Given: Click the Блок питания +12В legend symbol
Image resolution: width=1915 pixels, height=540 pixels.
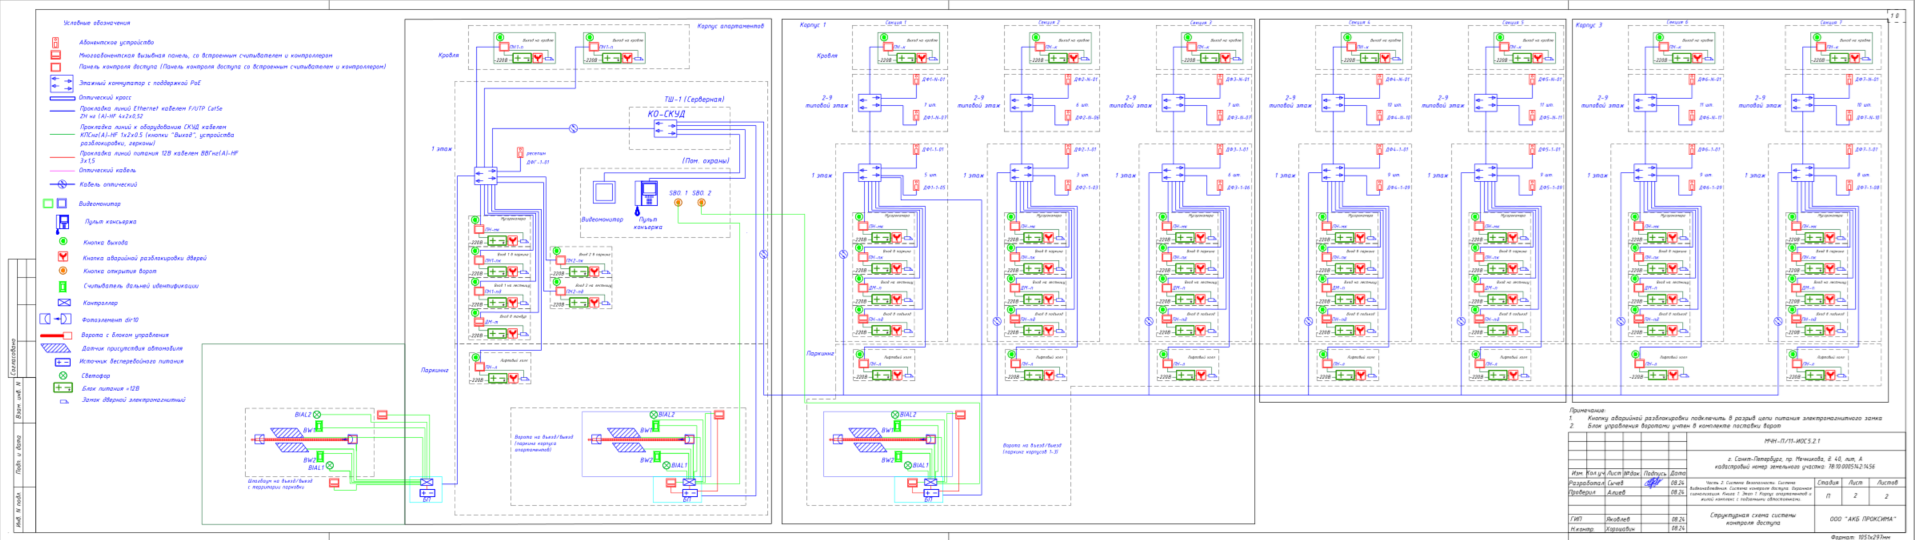Looking at the screenshot, I should coord(62,388).
